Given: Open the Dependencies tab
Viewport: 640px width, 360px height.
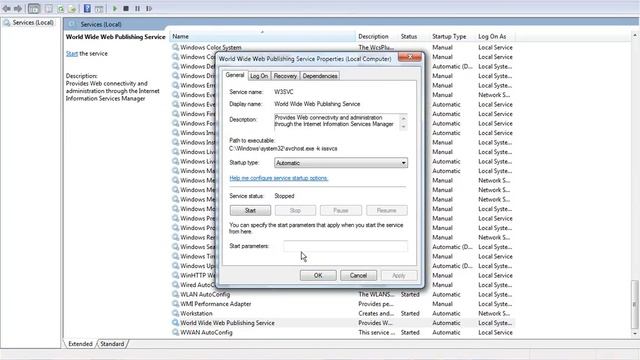Looking at the screenshot, I should 320,76.
